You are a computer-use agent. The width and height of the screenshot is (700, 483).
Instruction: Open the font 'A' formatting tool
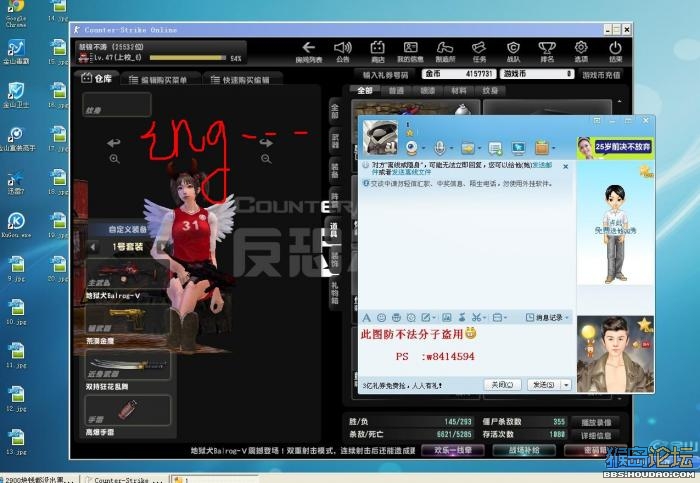(x=367, y=317)
